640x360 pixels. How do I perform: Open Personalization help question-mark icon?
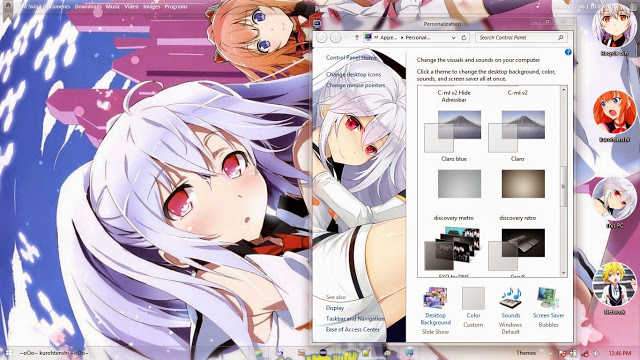pyautogui.click(x=568, y=52)
